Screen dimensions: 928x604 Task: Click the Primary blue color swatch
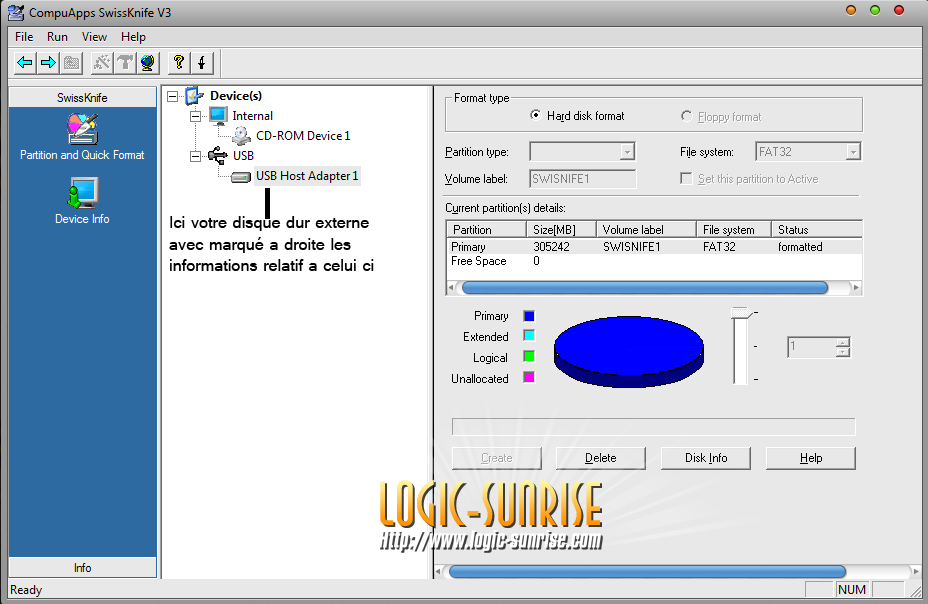(x=529, y=316)
